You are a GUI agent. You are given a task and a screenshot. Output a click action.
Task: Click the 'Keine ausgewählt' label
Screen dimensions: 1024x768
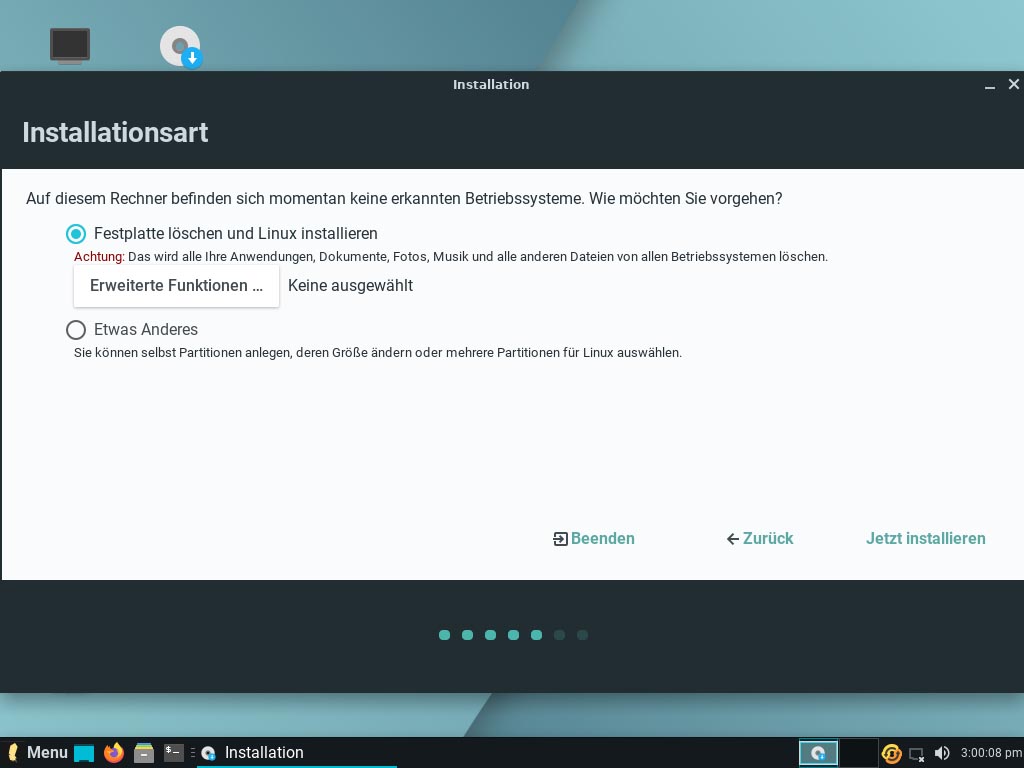(x=350, y=285)
